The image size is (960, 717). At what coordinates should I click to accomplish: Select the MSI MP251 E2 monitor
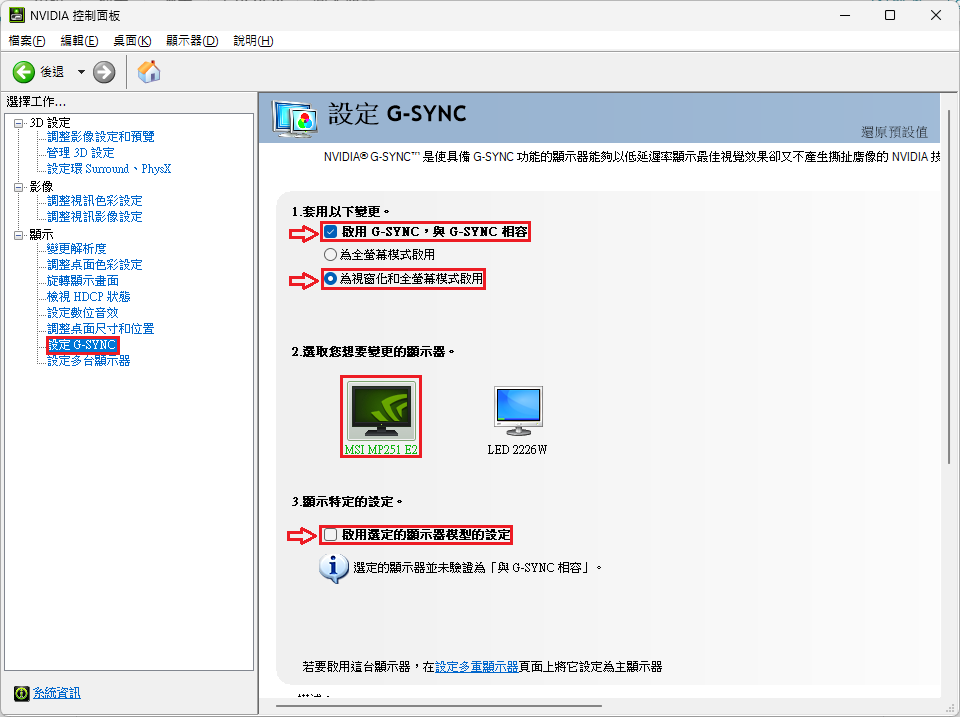381,416
